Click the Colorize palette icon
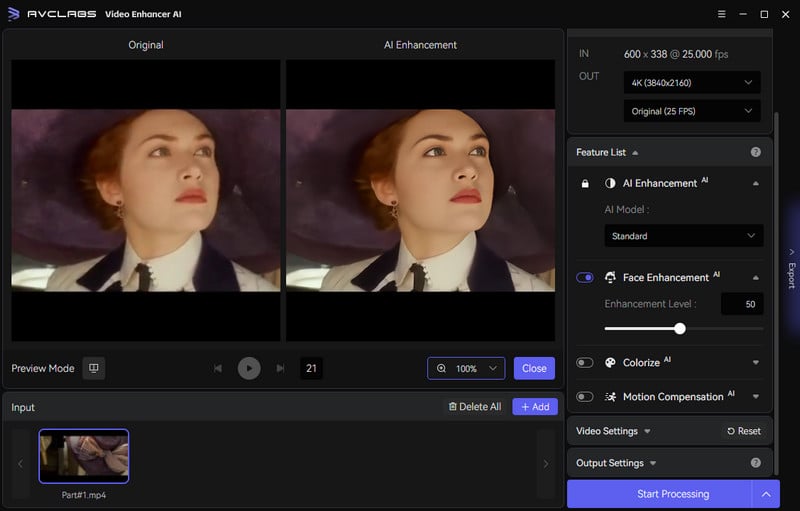Viewport: 800px width, 511px height. point(610,363)
